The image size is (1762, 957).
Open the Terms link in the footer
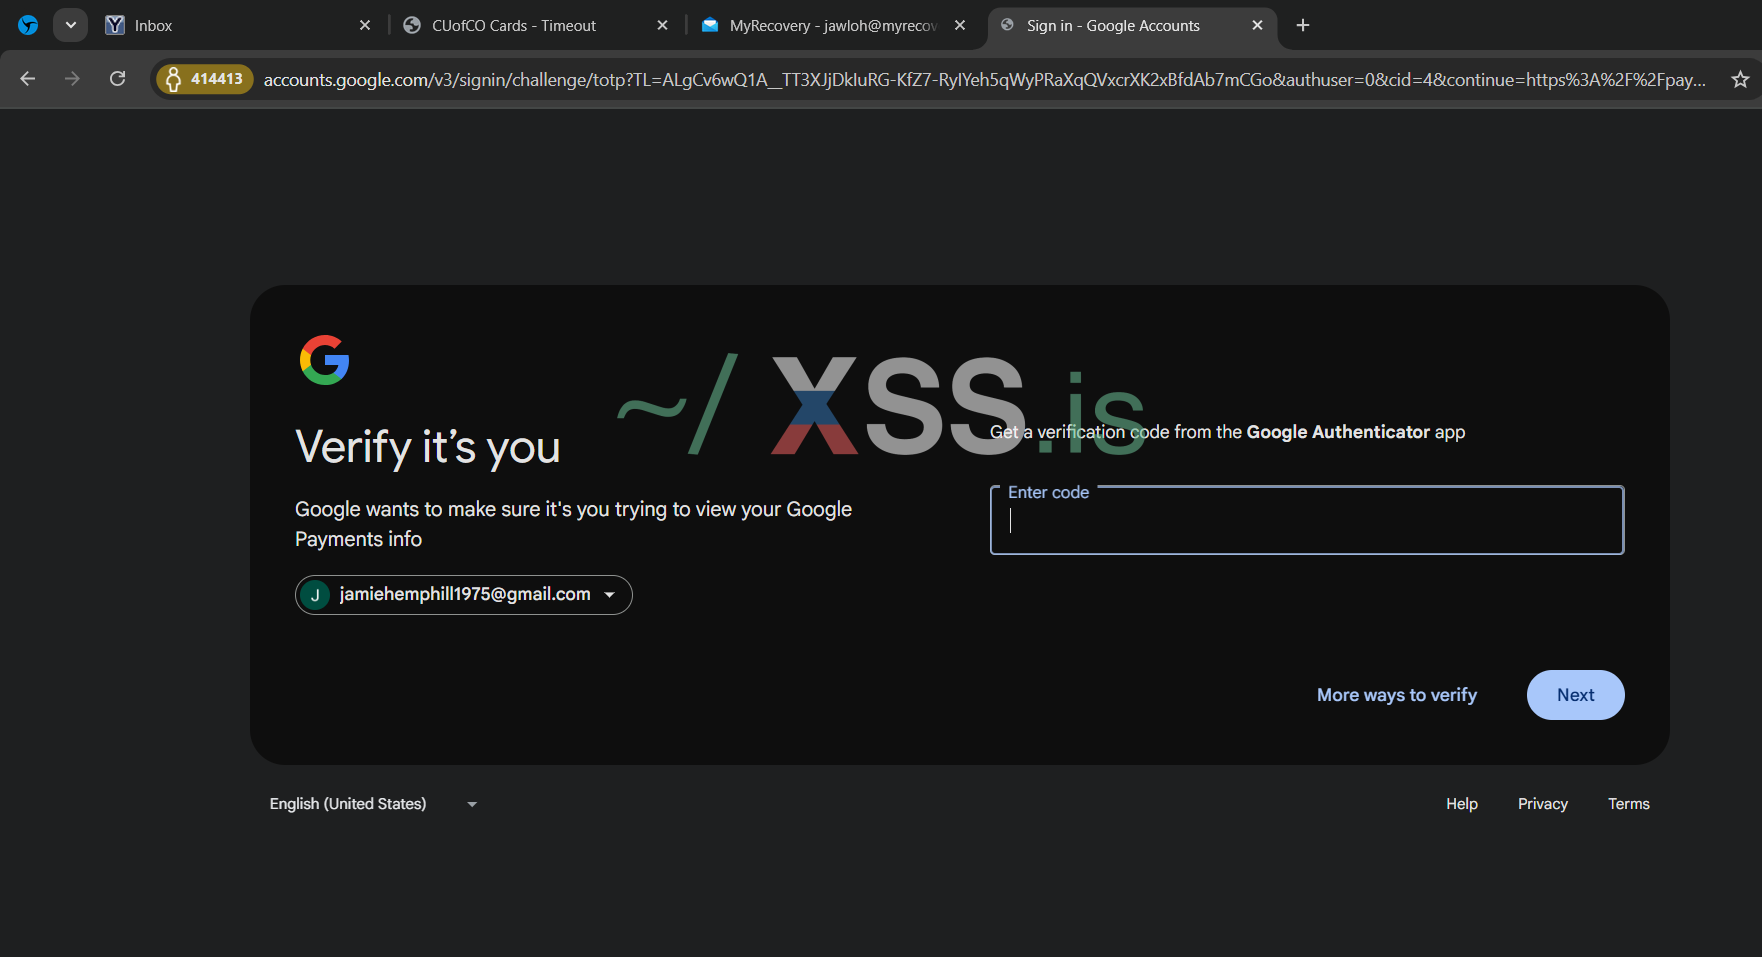pyautogui.click(x=1628, y=804)
